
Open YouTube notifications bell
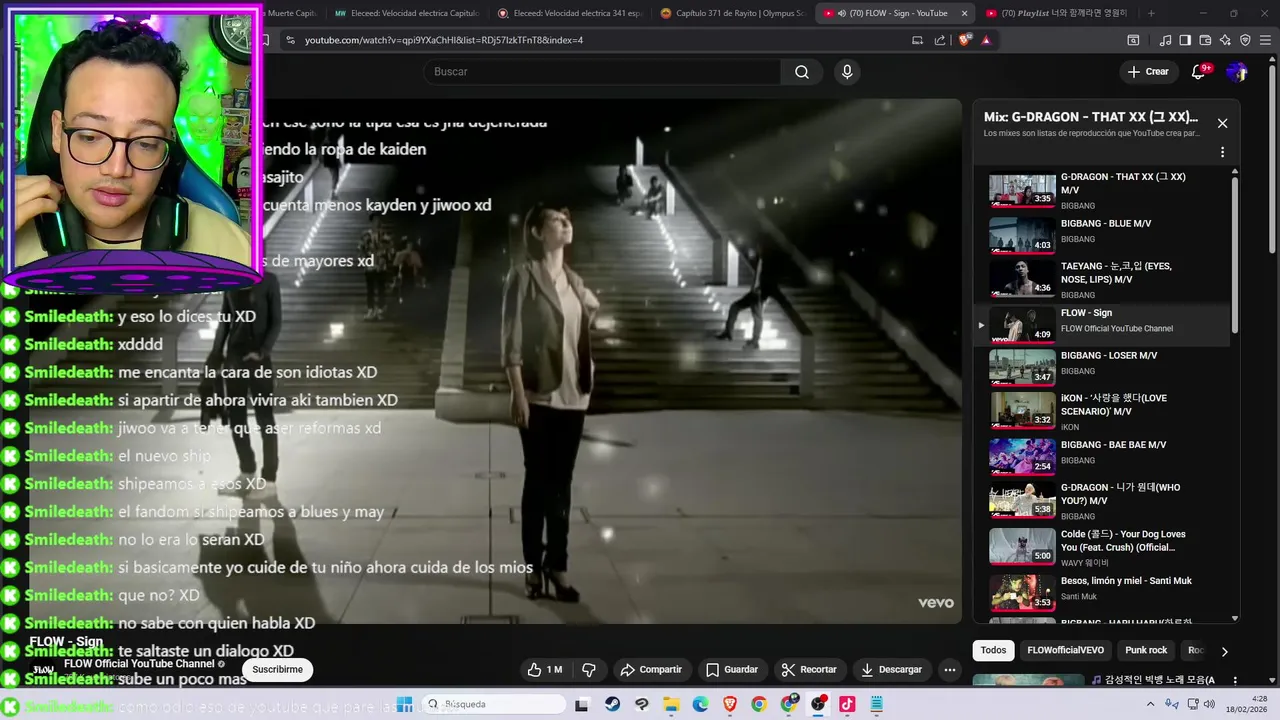coord(1199,72)
